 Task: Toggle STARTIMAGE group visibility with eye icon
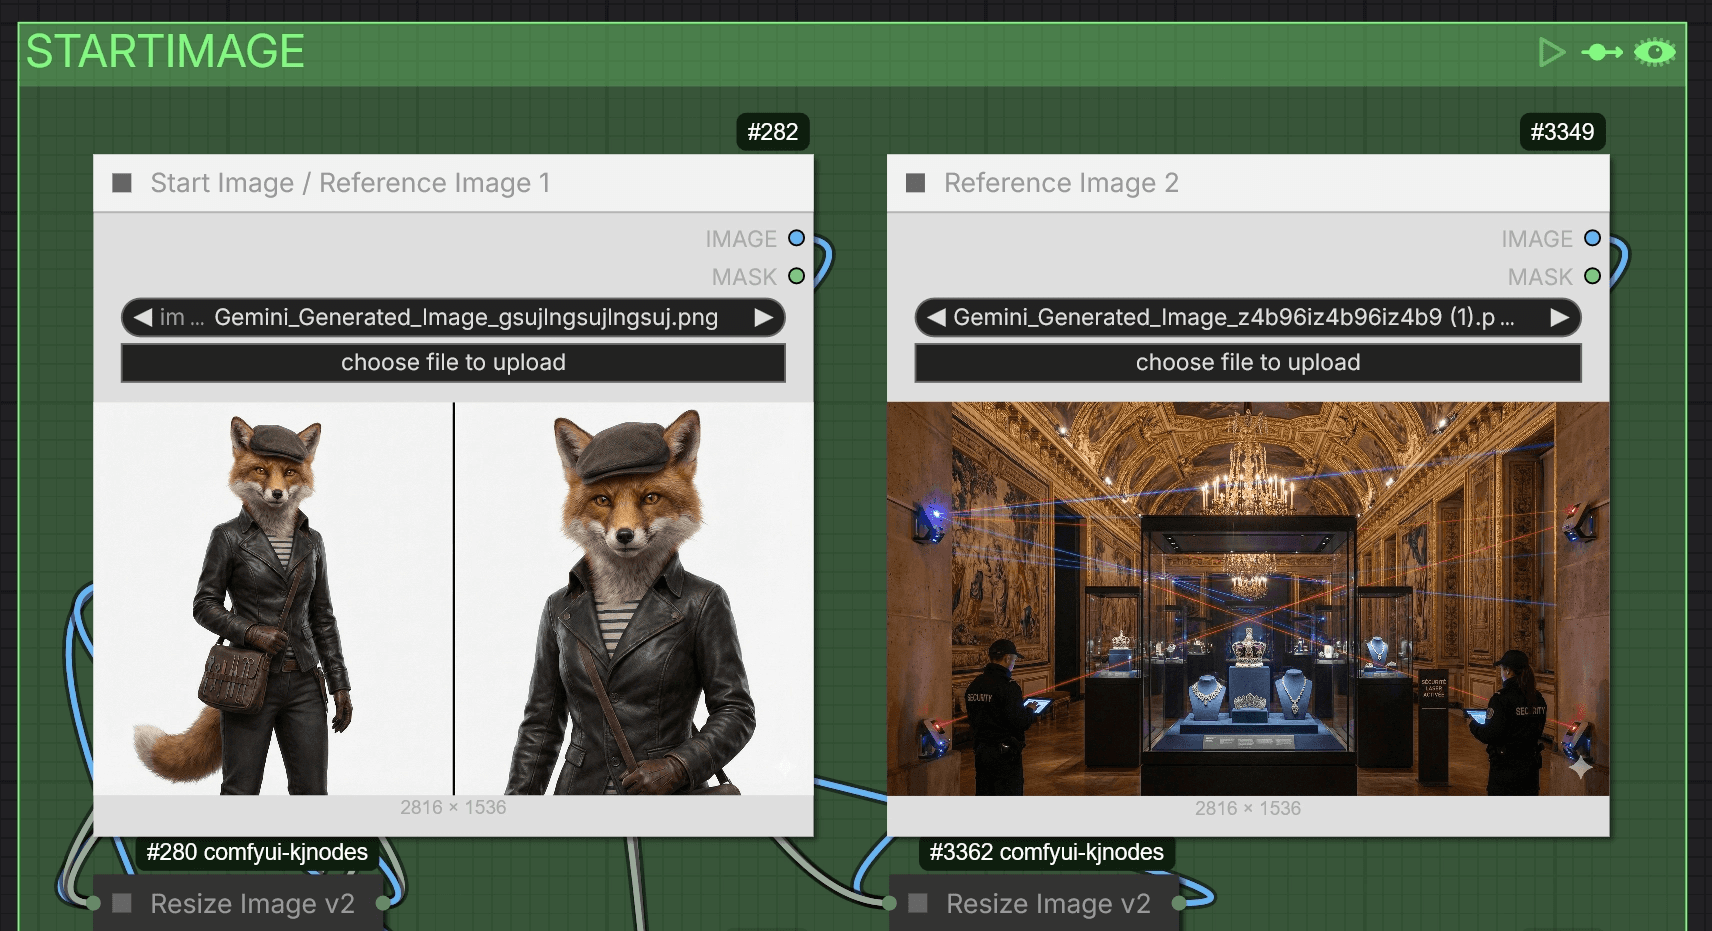pyautogui.click(x=1655, y=52)
